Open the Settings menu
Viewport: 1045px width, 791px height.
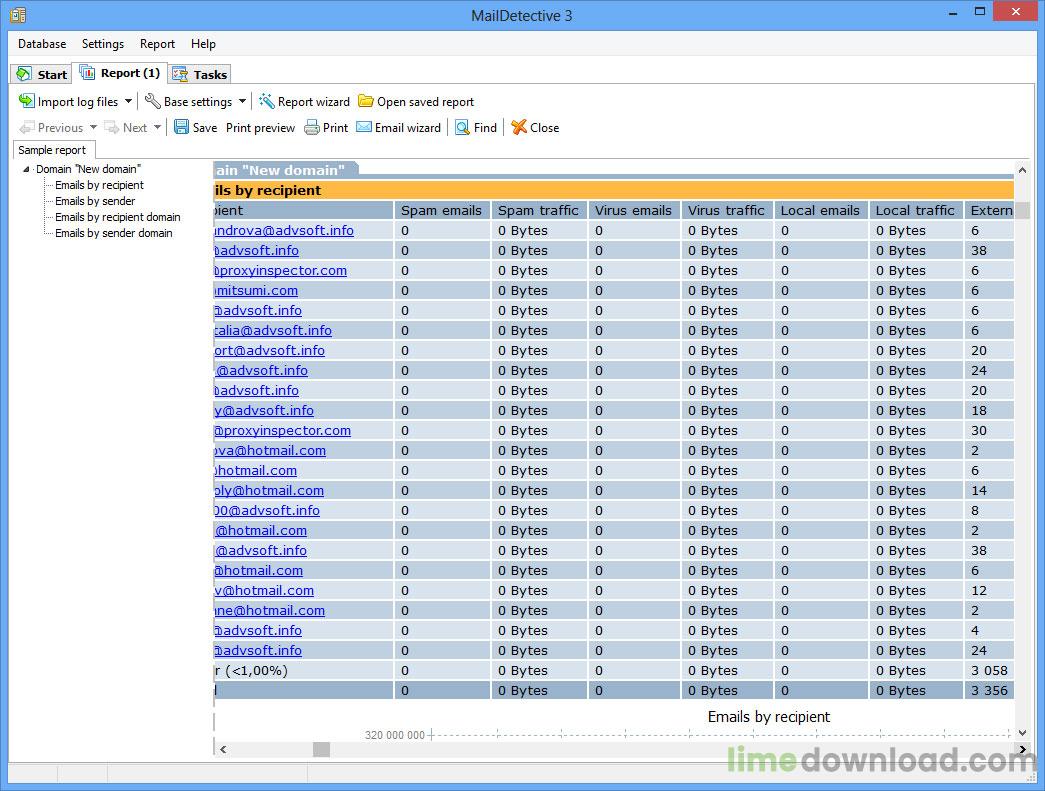[103, 44]
